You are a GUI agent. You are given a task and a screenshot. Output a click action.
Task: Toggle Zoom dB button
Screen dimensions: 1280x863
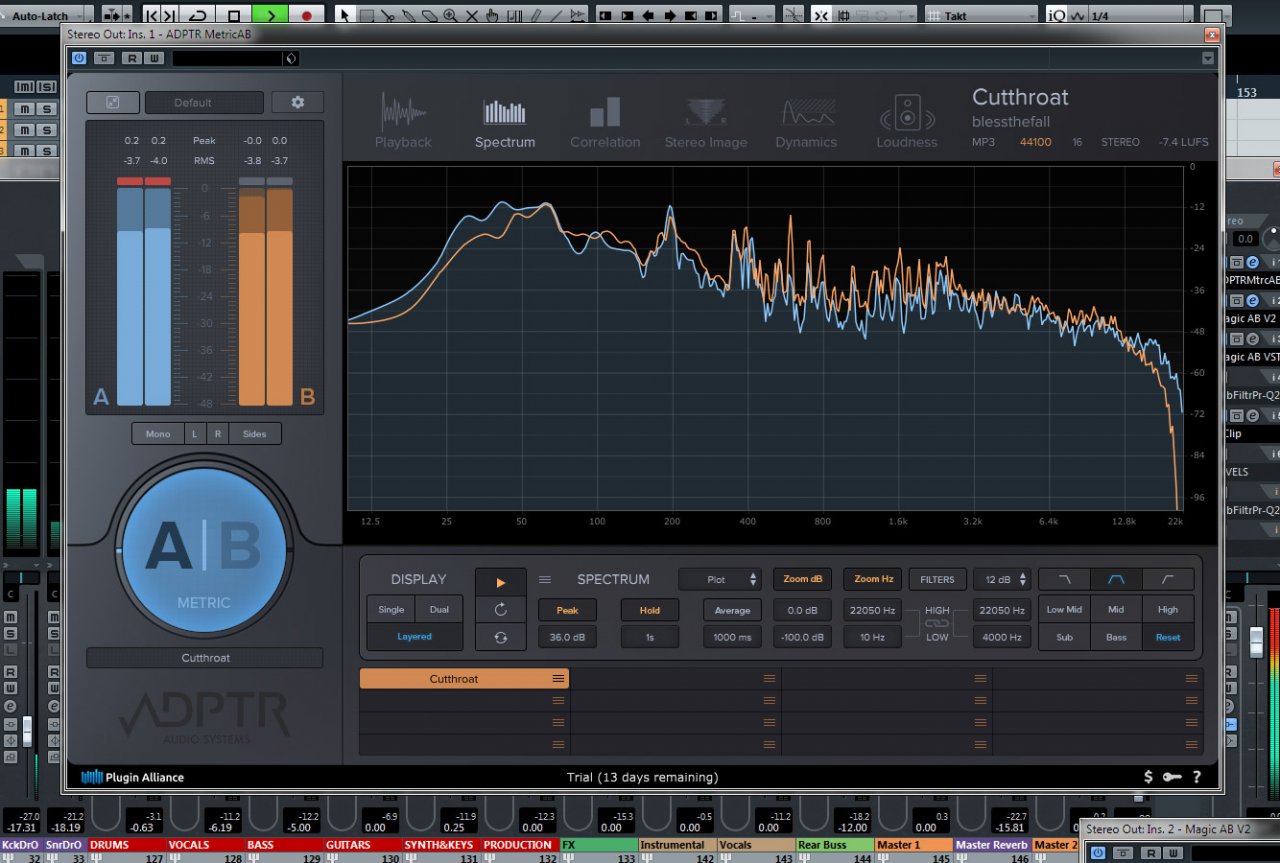point(803,579)
